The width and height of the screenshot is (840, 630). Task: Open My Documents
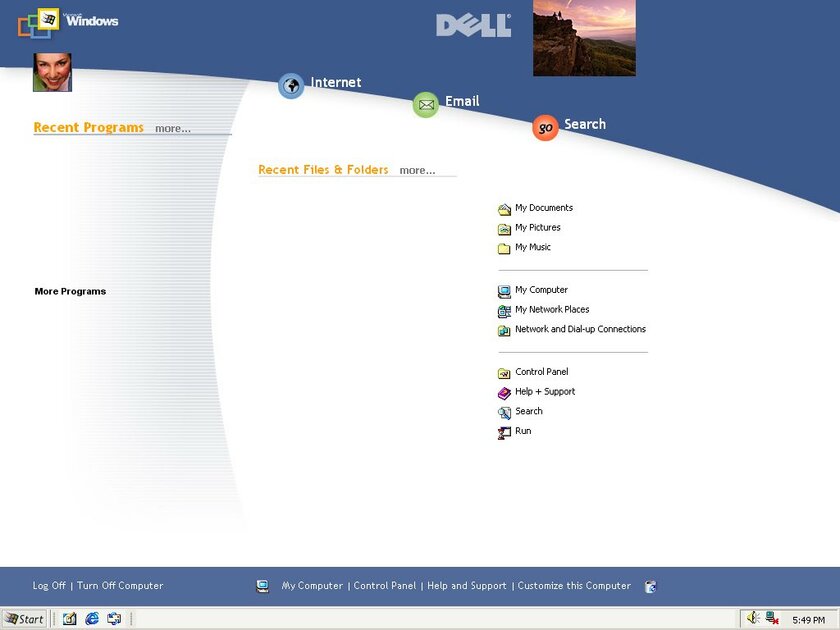[544, 208]
